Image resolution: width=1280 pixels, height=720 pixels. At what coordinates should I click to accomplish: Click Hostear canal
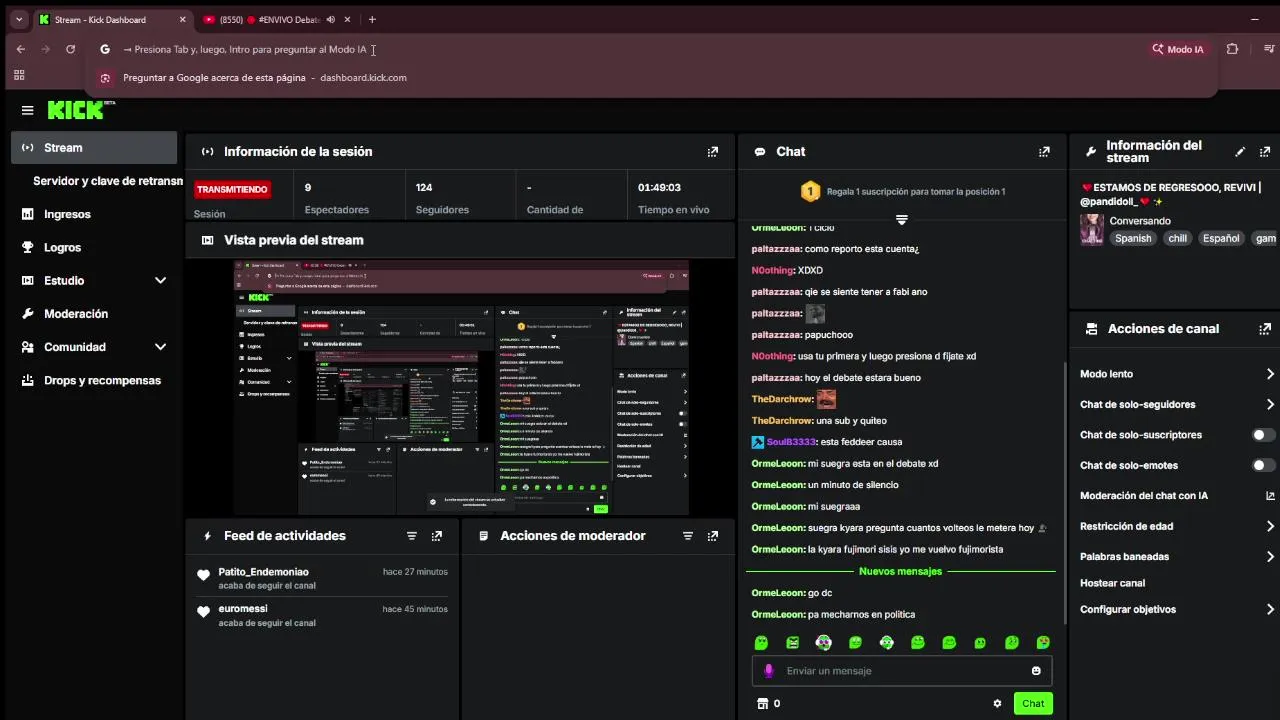[x=1112, y=583]
